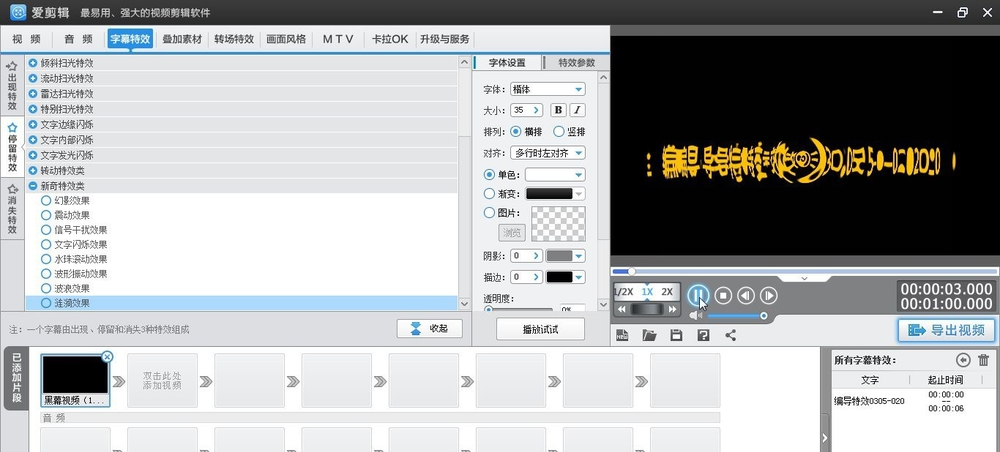Collapse the 新奇特效类 category

pyautogui.click(x=33, y=186)
